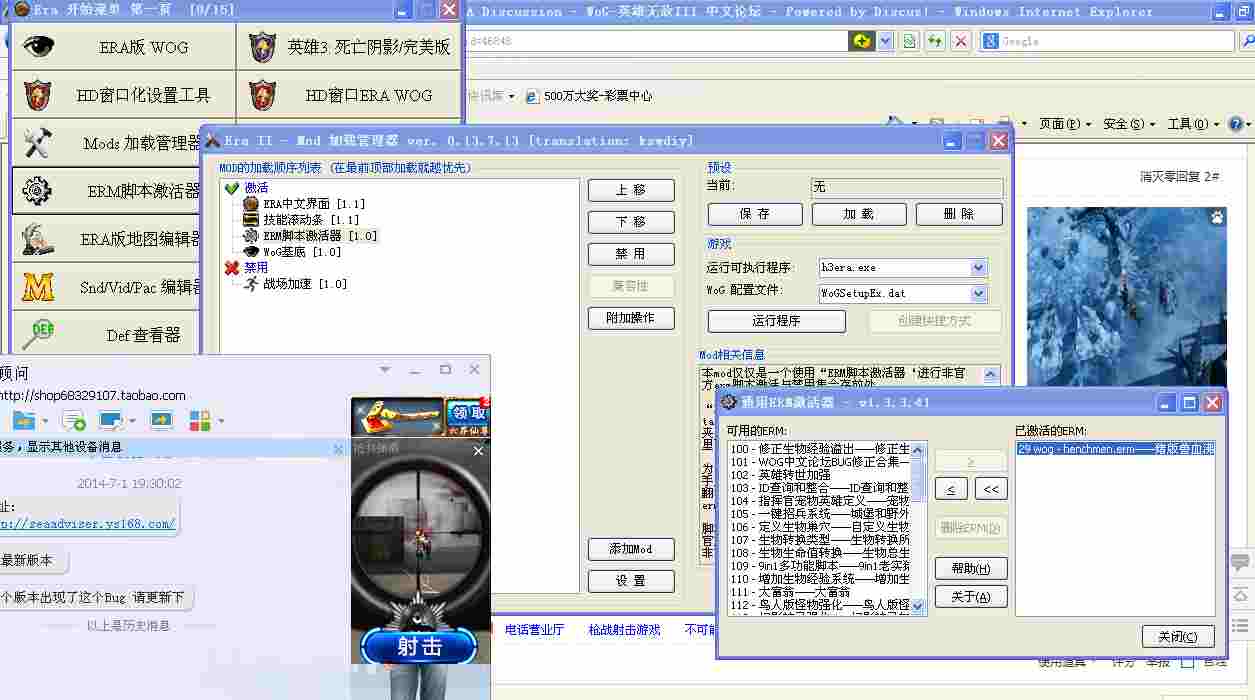Save the preset with 保存

(755, 214)
